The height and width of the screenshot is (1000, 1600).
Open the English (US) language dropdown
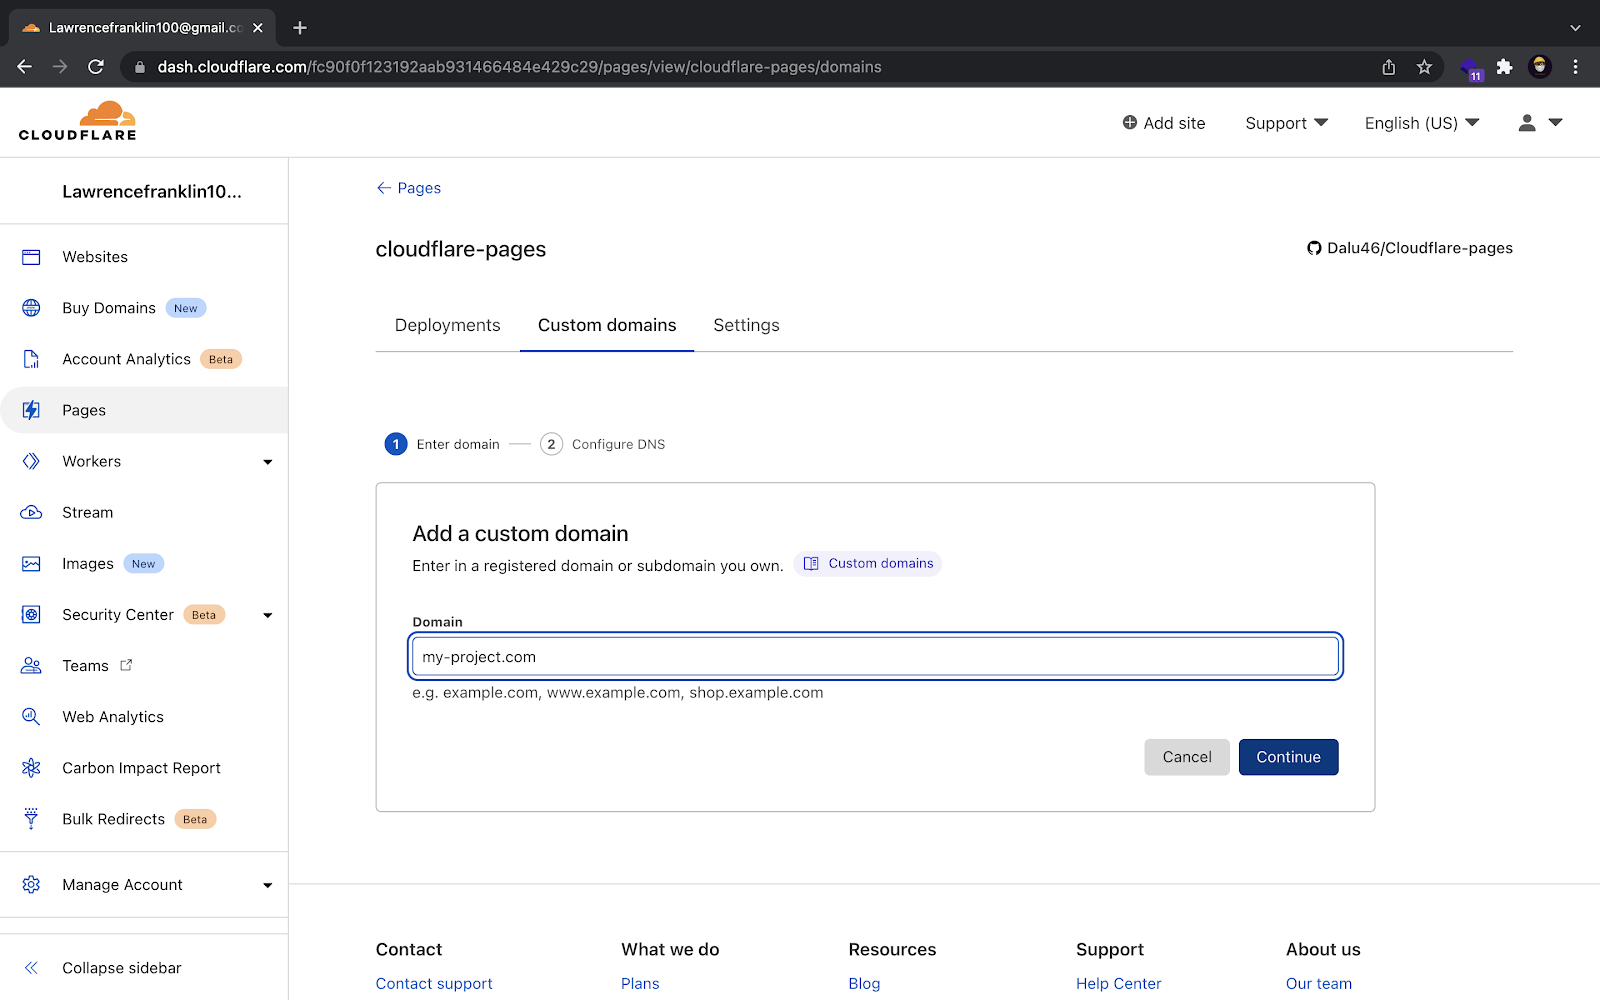pyautogui.click(x=1422, y=123)
